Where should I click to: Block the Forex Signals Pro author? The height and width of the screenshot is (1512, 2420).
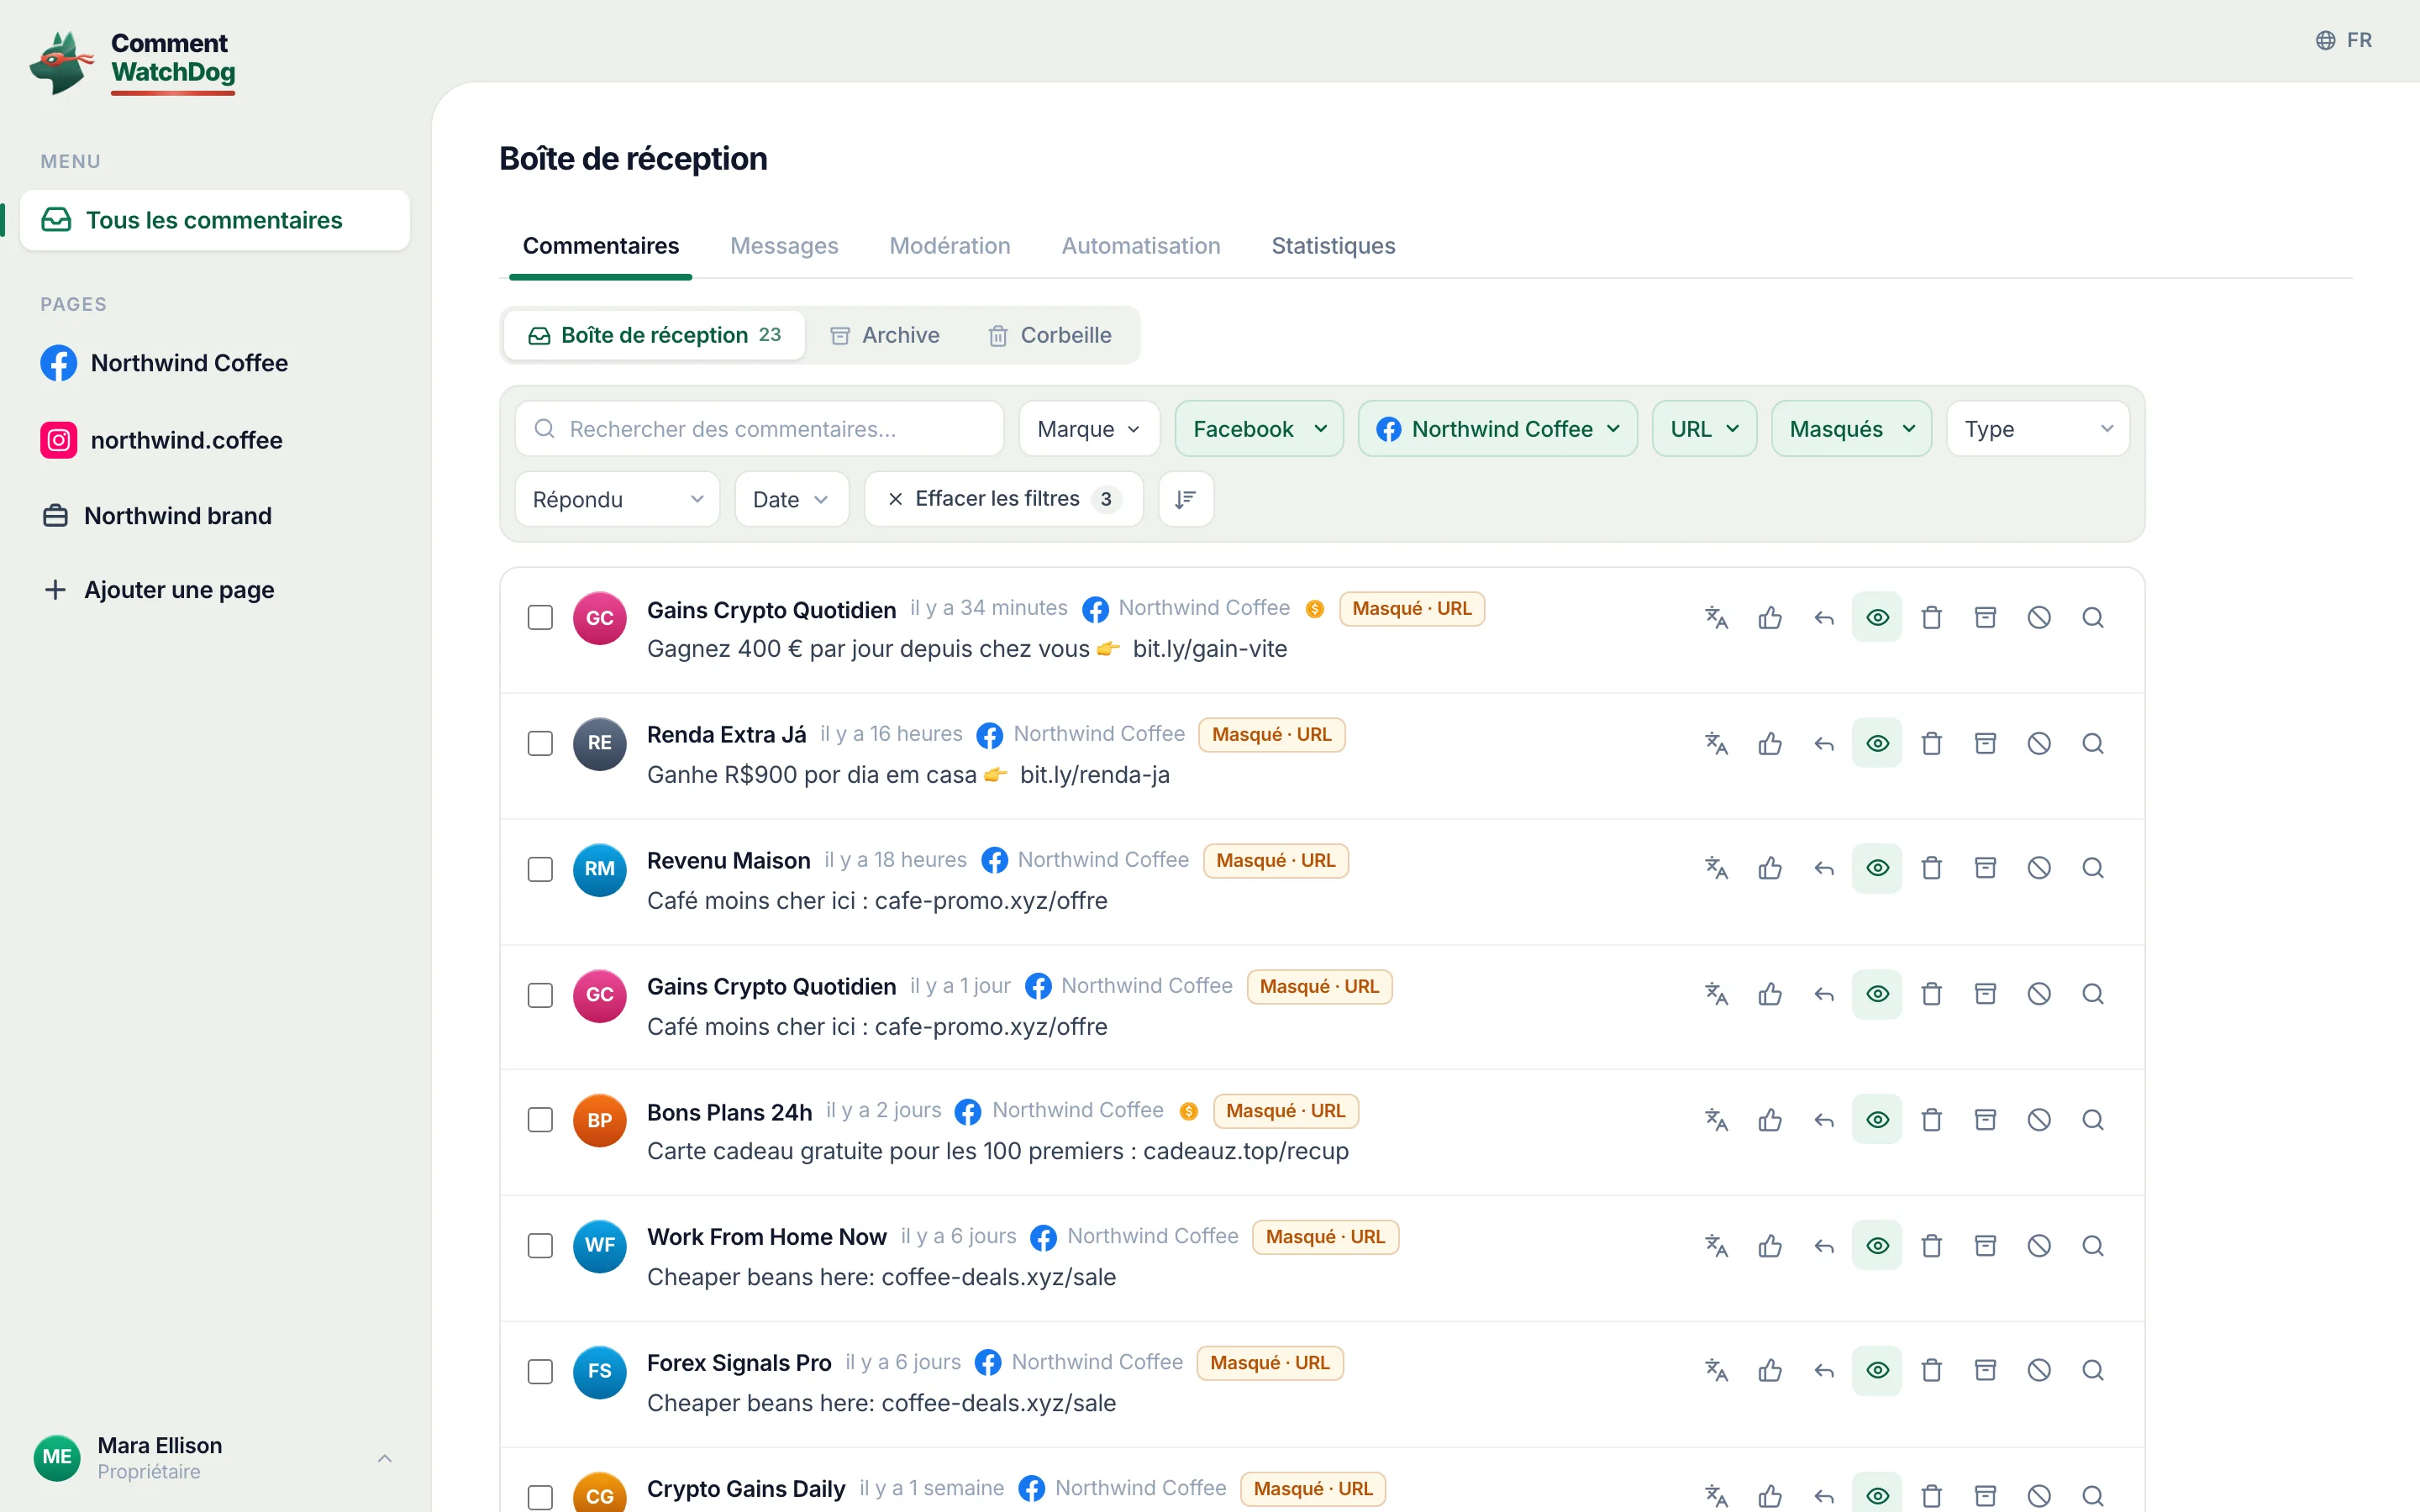(2039, 1371)
